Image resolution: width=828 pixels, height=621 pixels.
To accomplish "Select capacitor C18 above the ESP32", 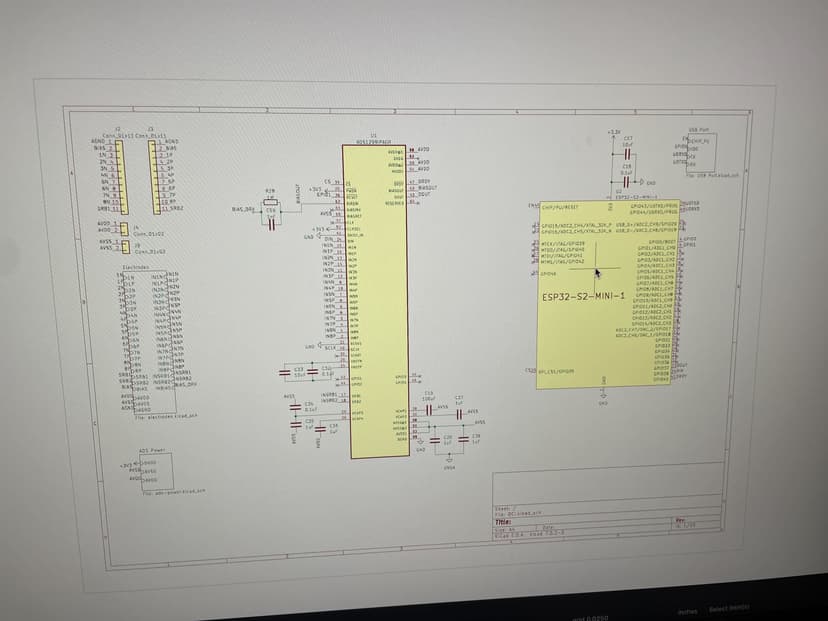I will [626, 180].
